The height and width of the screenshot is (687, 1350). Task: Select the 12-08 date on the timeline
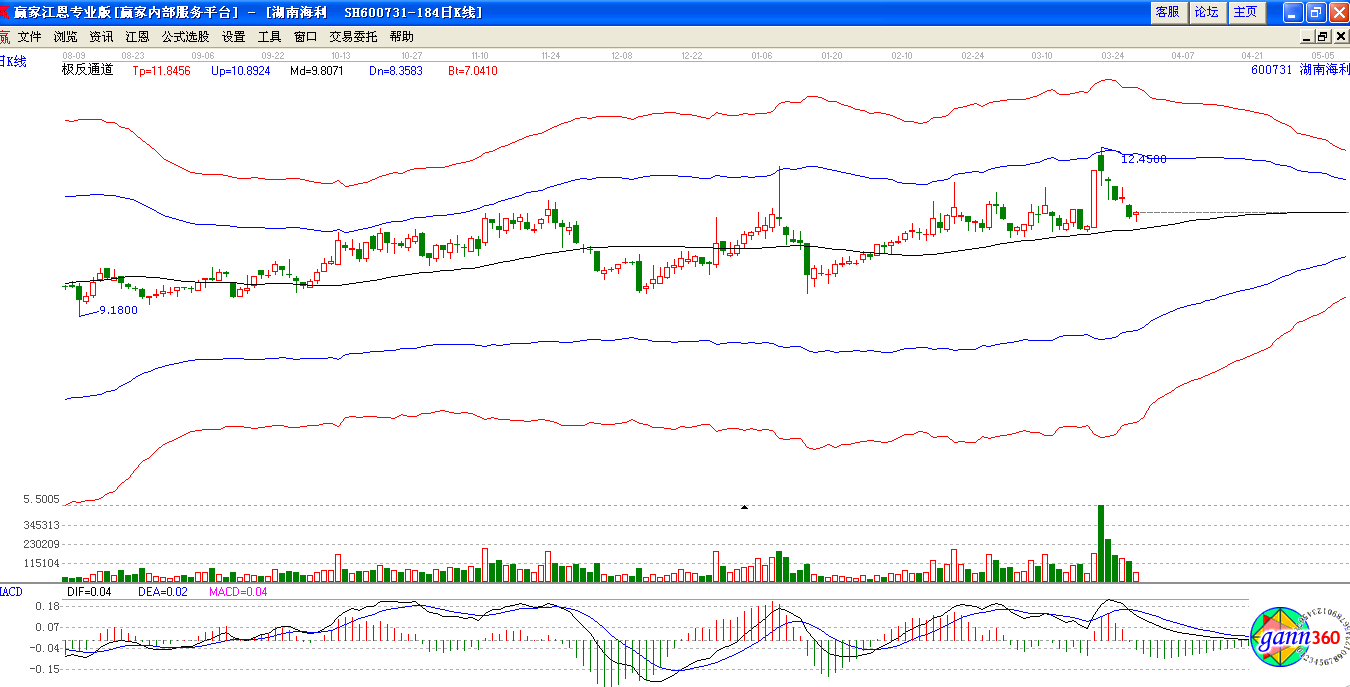point(621,55)
